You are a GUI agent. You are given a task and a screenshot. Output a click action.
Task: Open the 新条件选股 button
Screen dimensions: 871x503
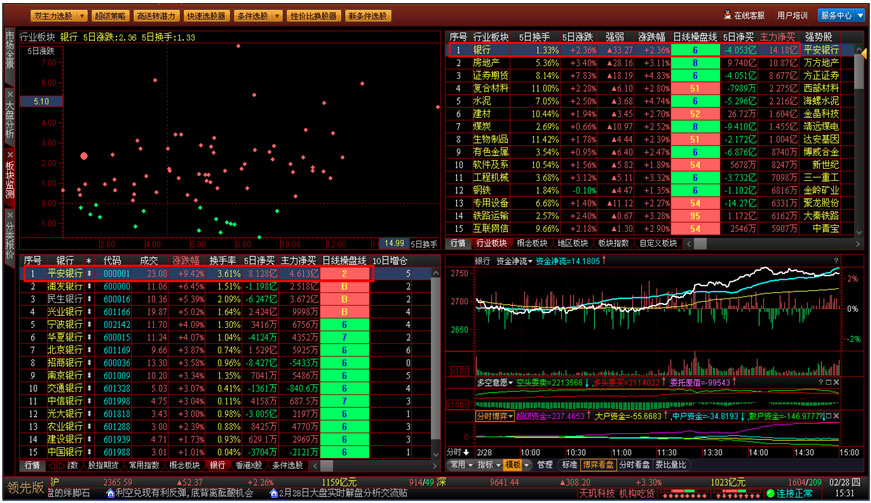click(367, 16)
